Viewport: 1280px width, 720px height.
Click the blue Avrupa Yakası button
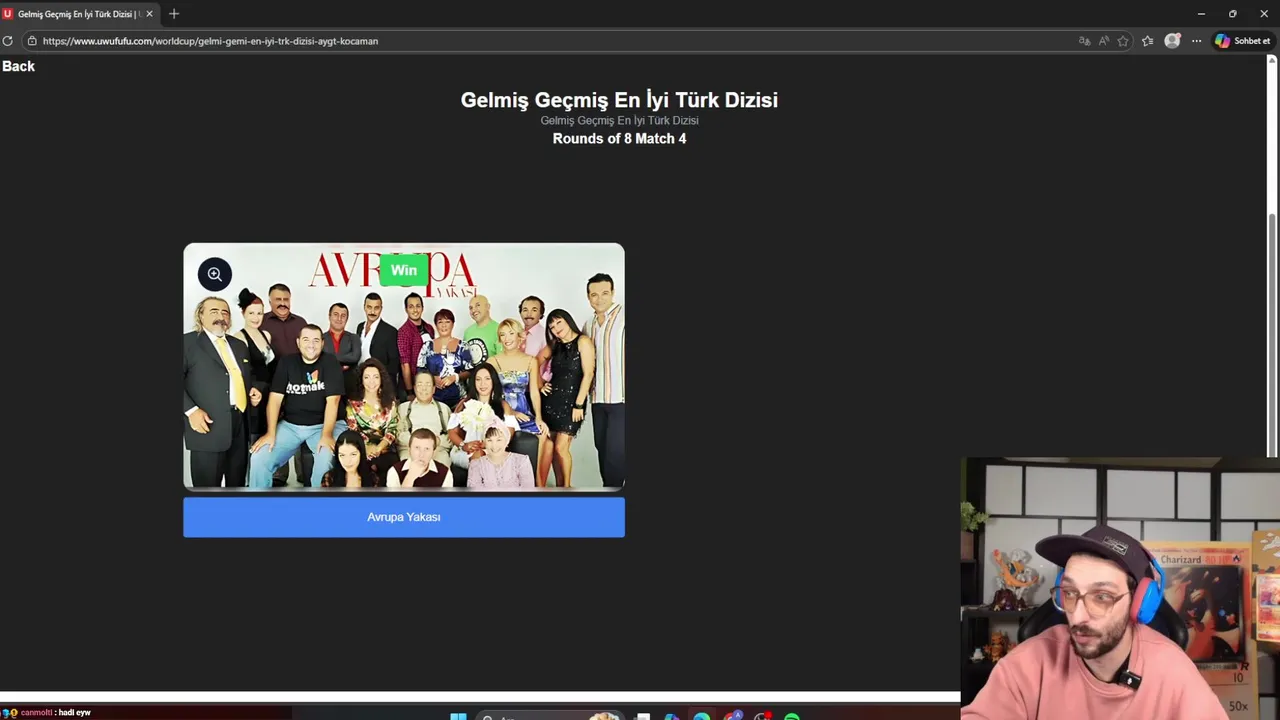(404, 517)
